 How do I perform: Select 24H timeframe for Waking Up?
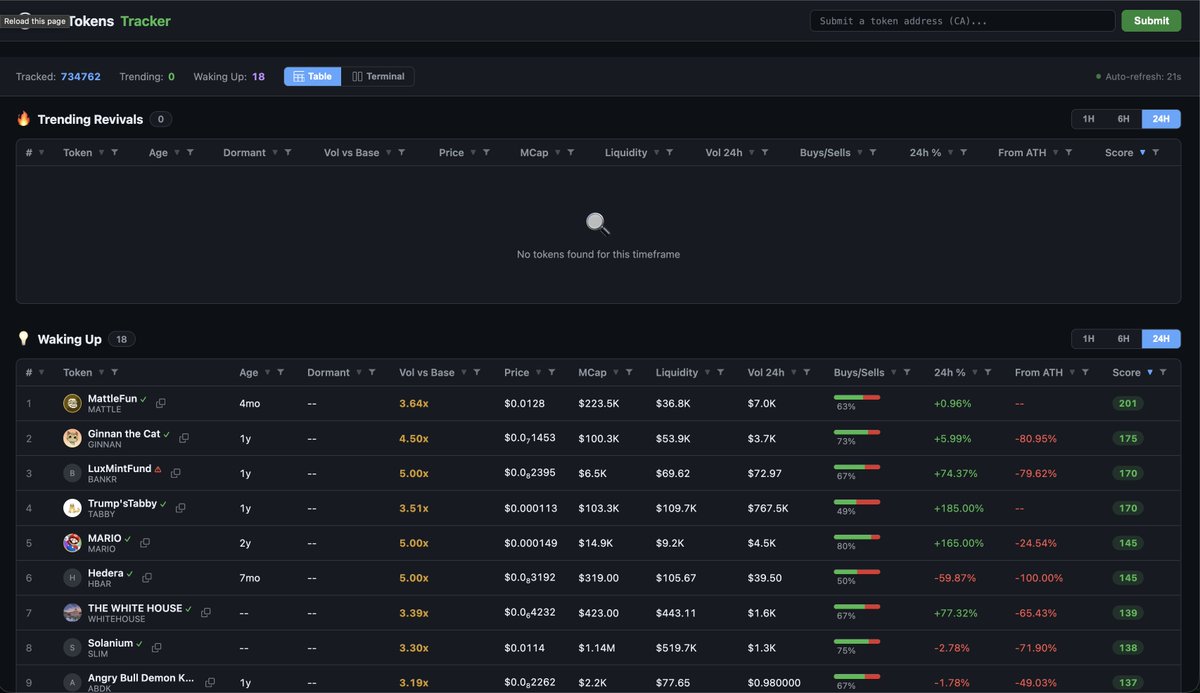pos(1161,339)
